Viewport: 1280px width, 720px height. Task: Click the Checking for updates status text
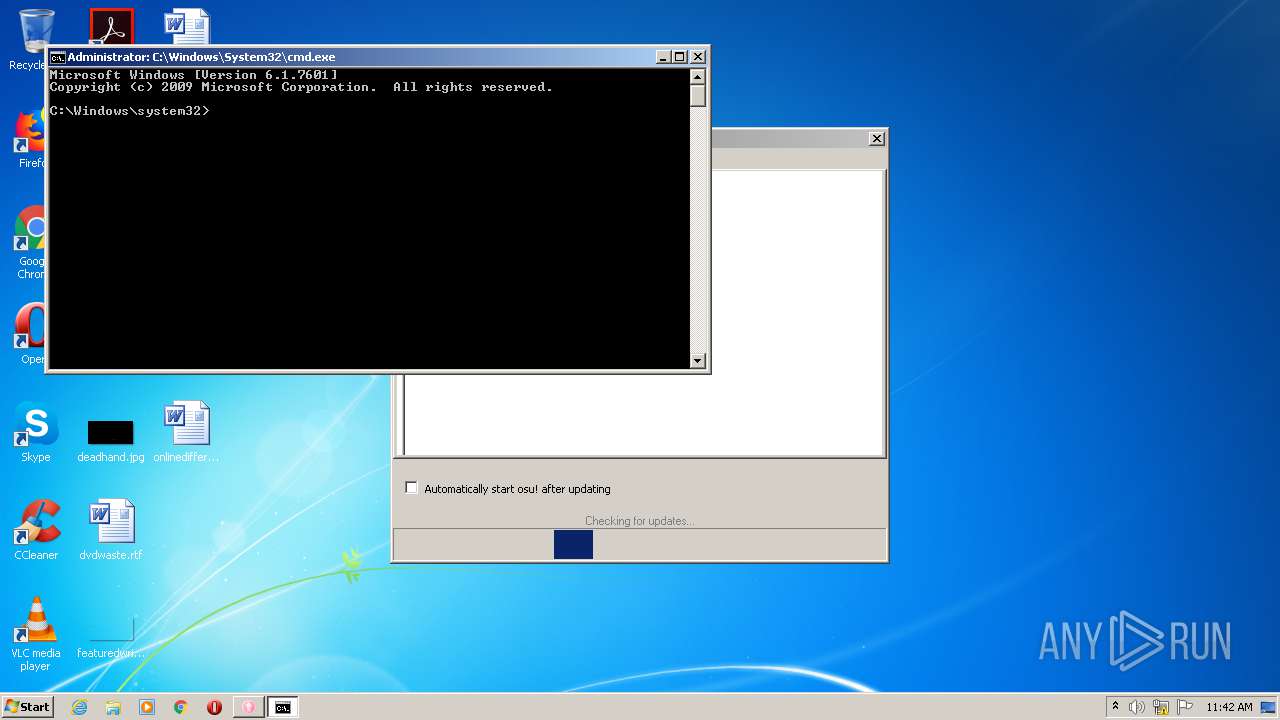[x=639, y=521]
